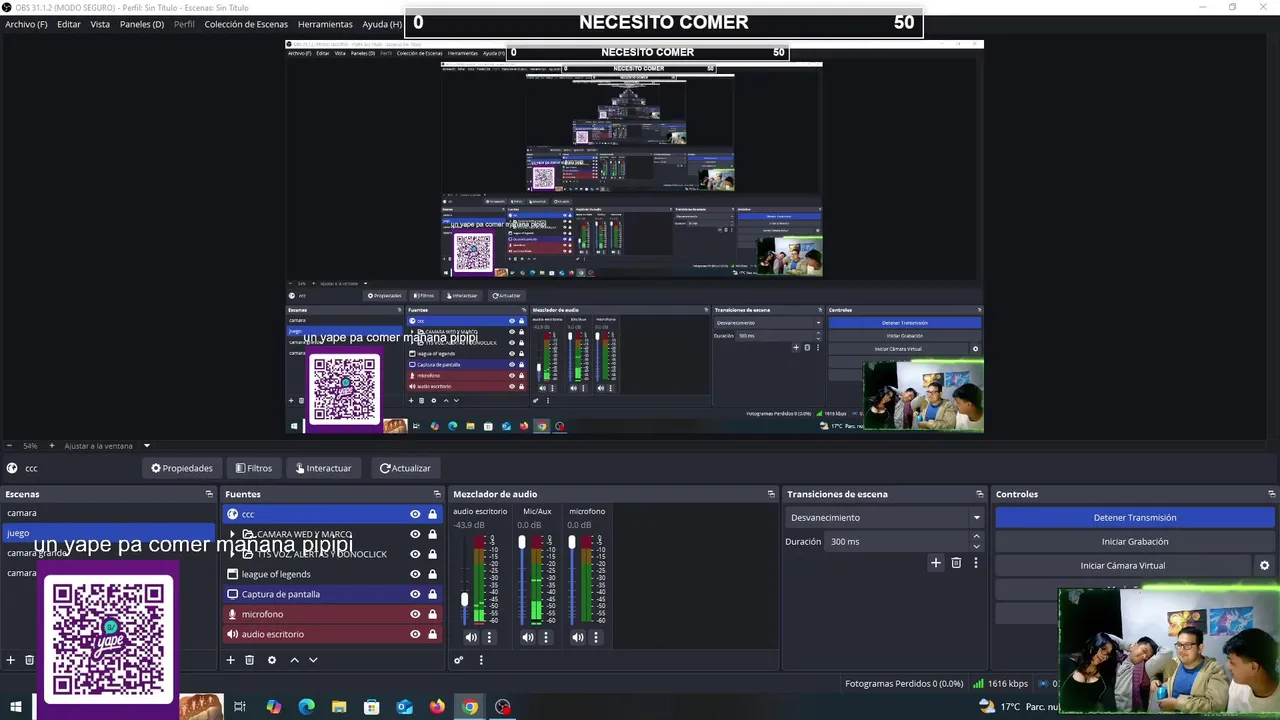The image size is (1280, 720).
Task: Adjust the Mic/Aux volume fader
Action: [x=521, y=542]
